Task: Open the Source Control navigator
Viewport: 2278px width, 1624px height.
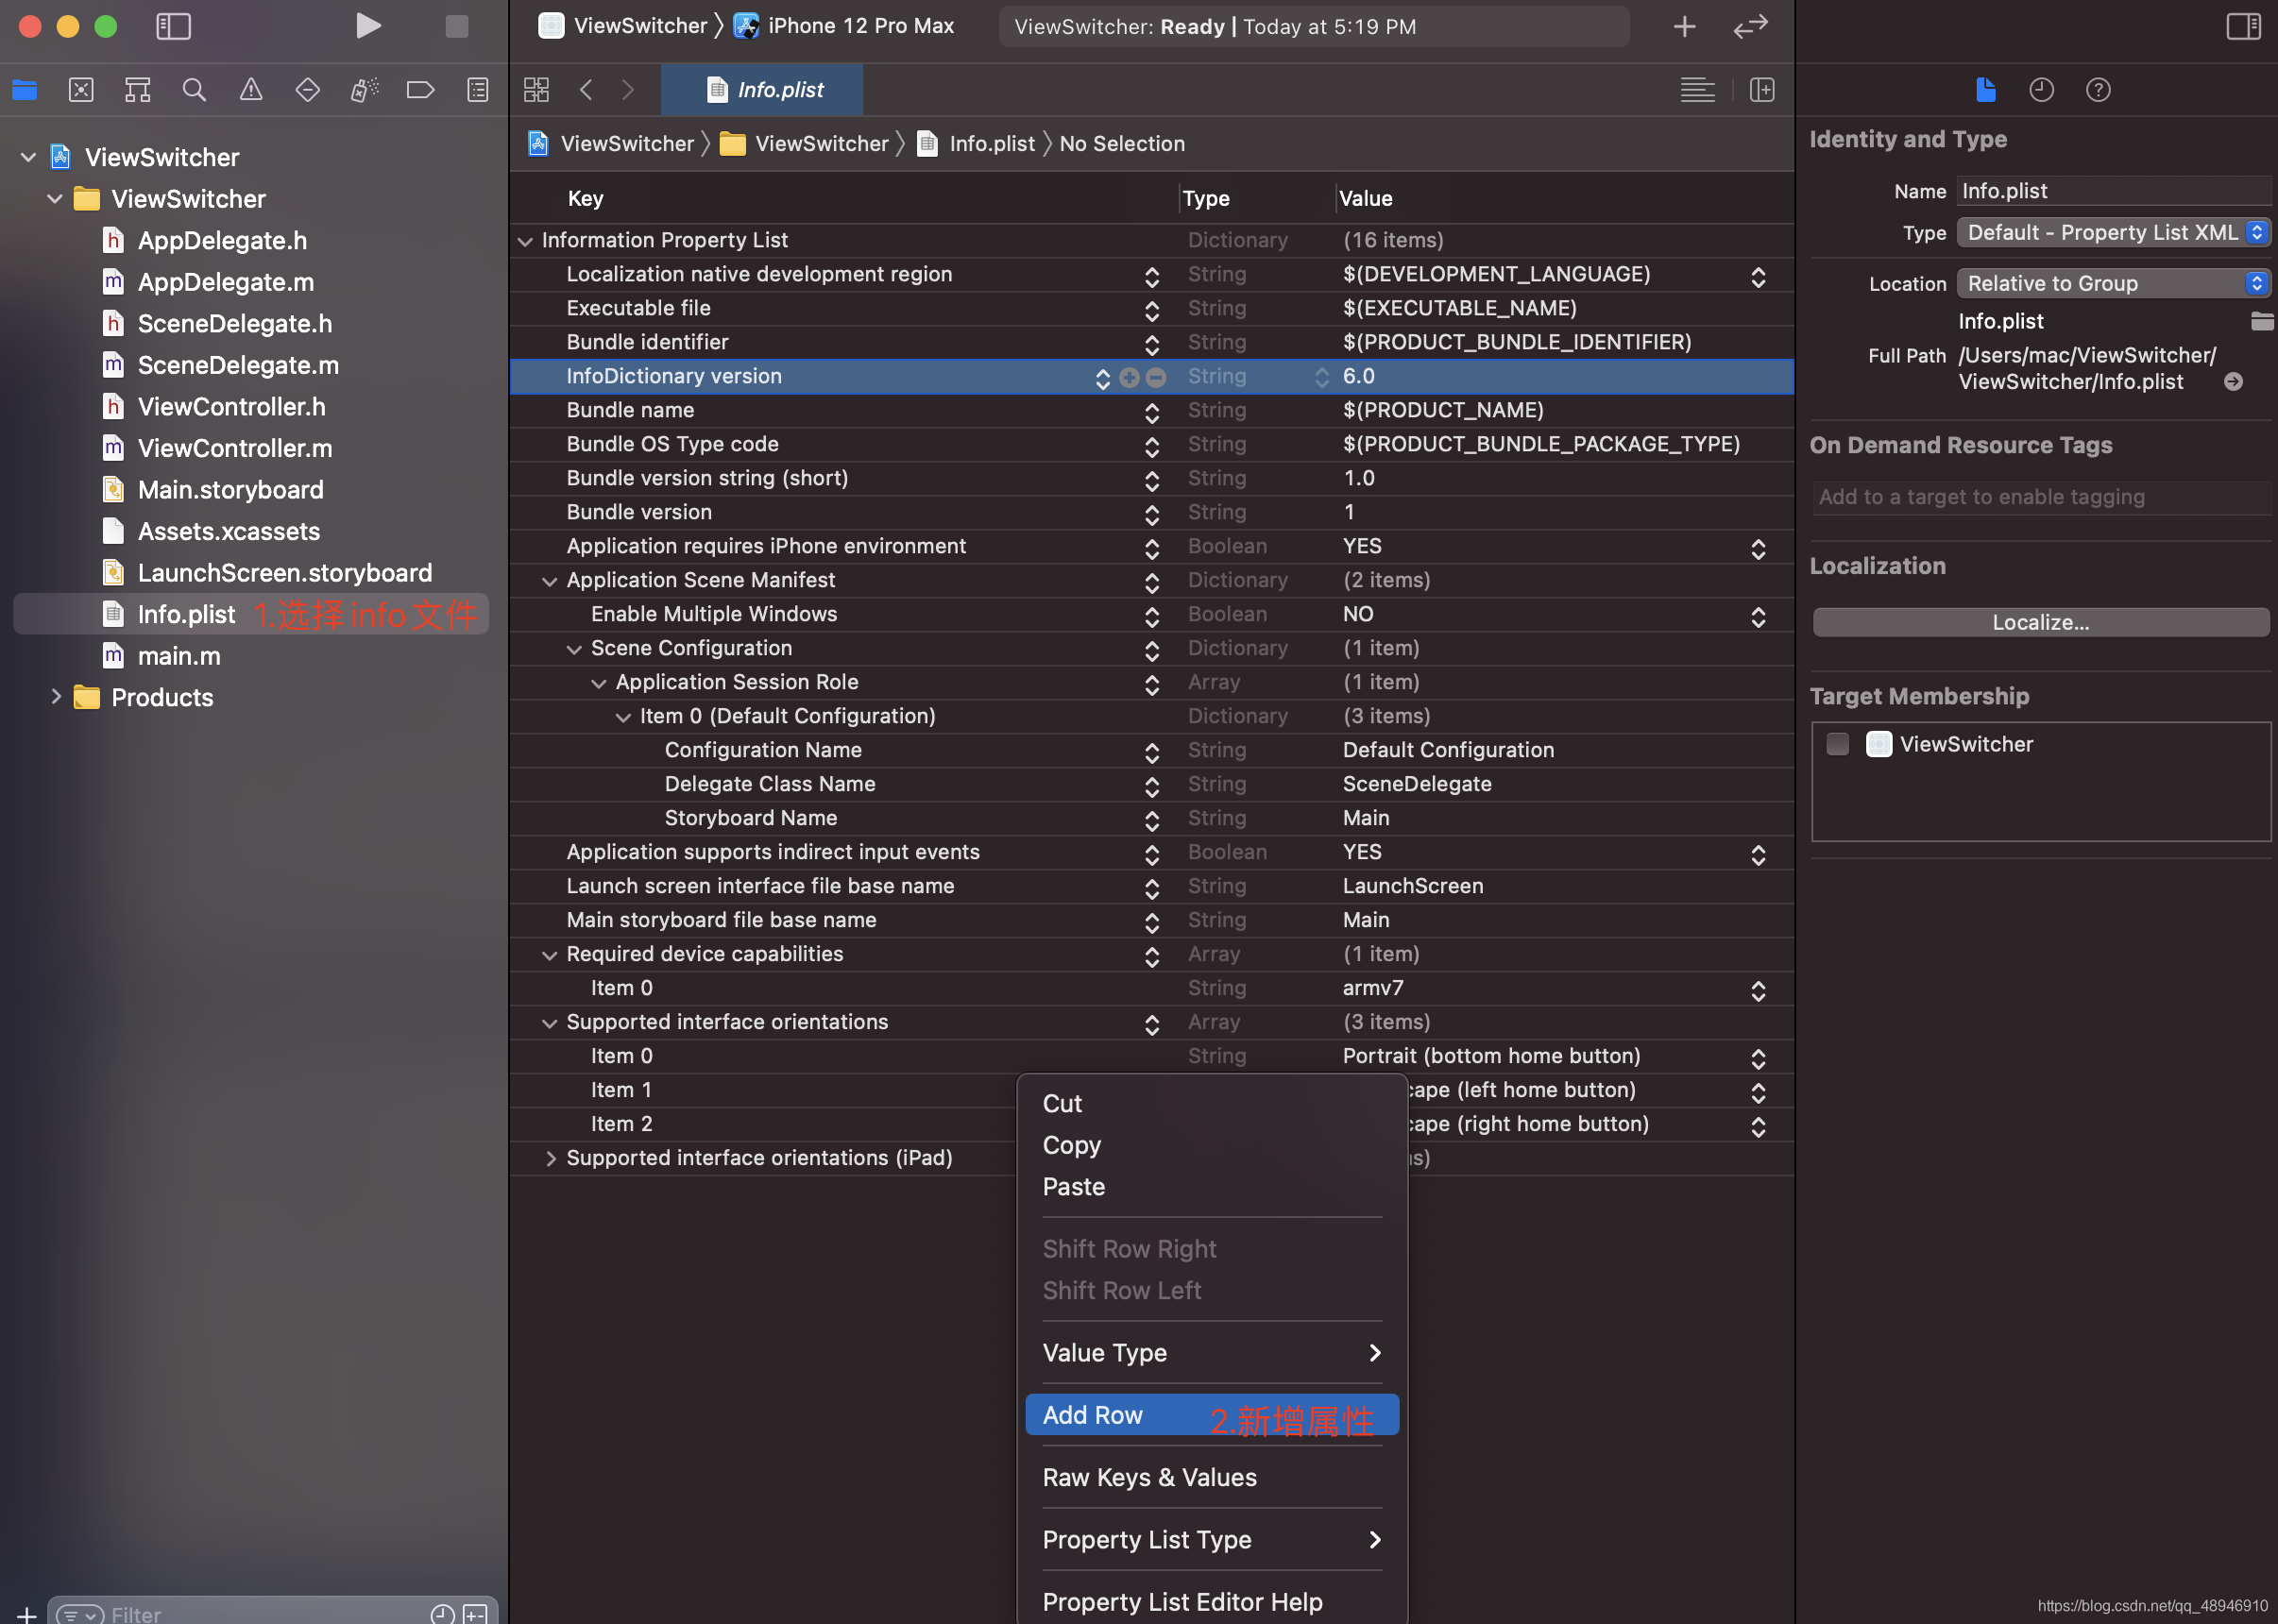Action: [81, 90]
